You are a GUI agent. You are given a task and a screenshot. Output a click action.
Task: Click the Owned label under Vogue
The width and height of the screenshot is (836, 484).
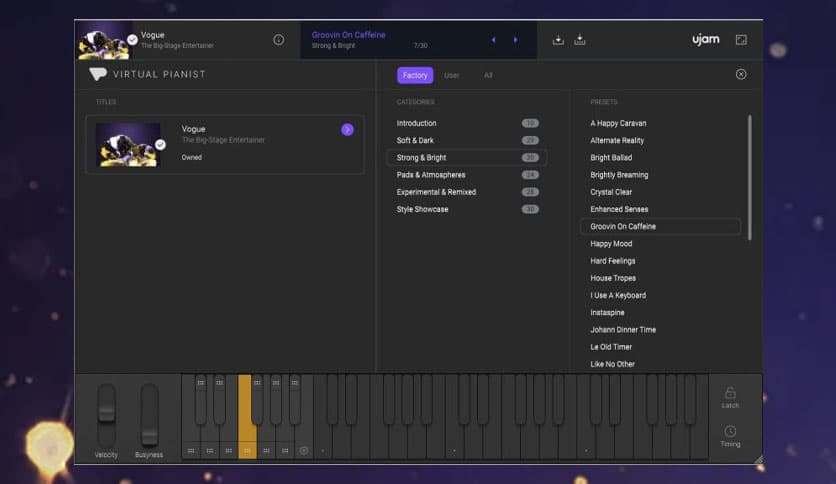click(191, 157)
